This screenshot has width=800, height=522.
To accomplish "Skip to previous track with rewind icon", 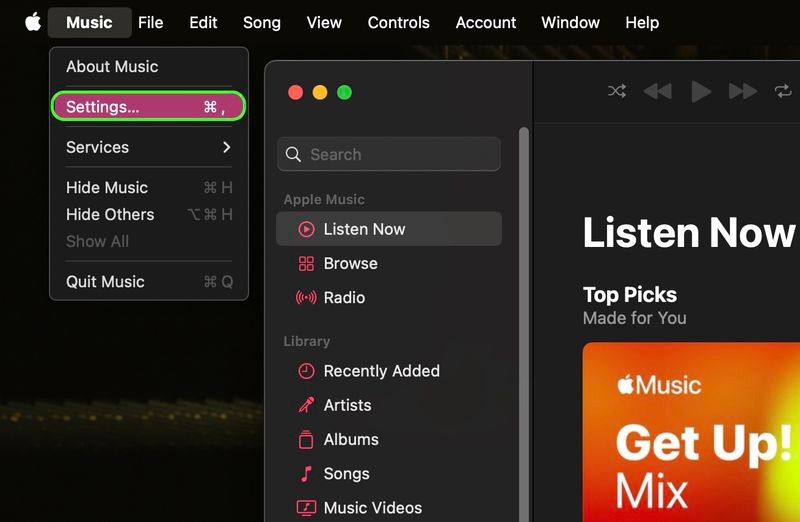I will [x=657, y=92].
